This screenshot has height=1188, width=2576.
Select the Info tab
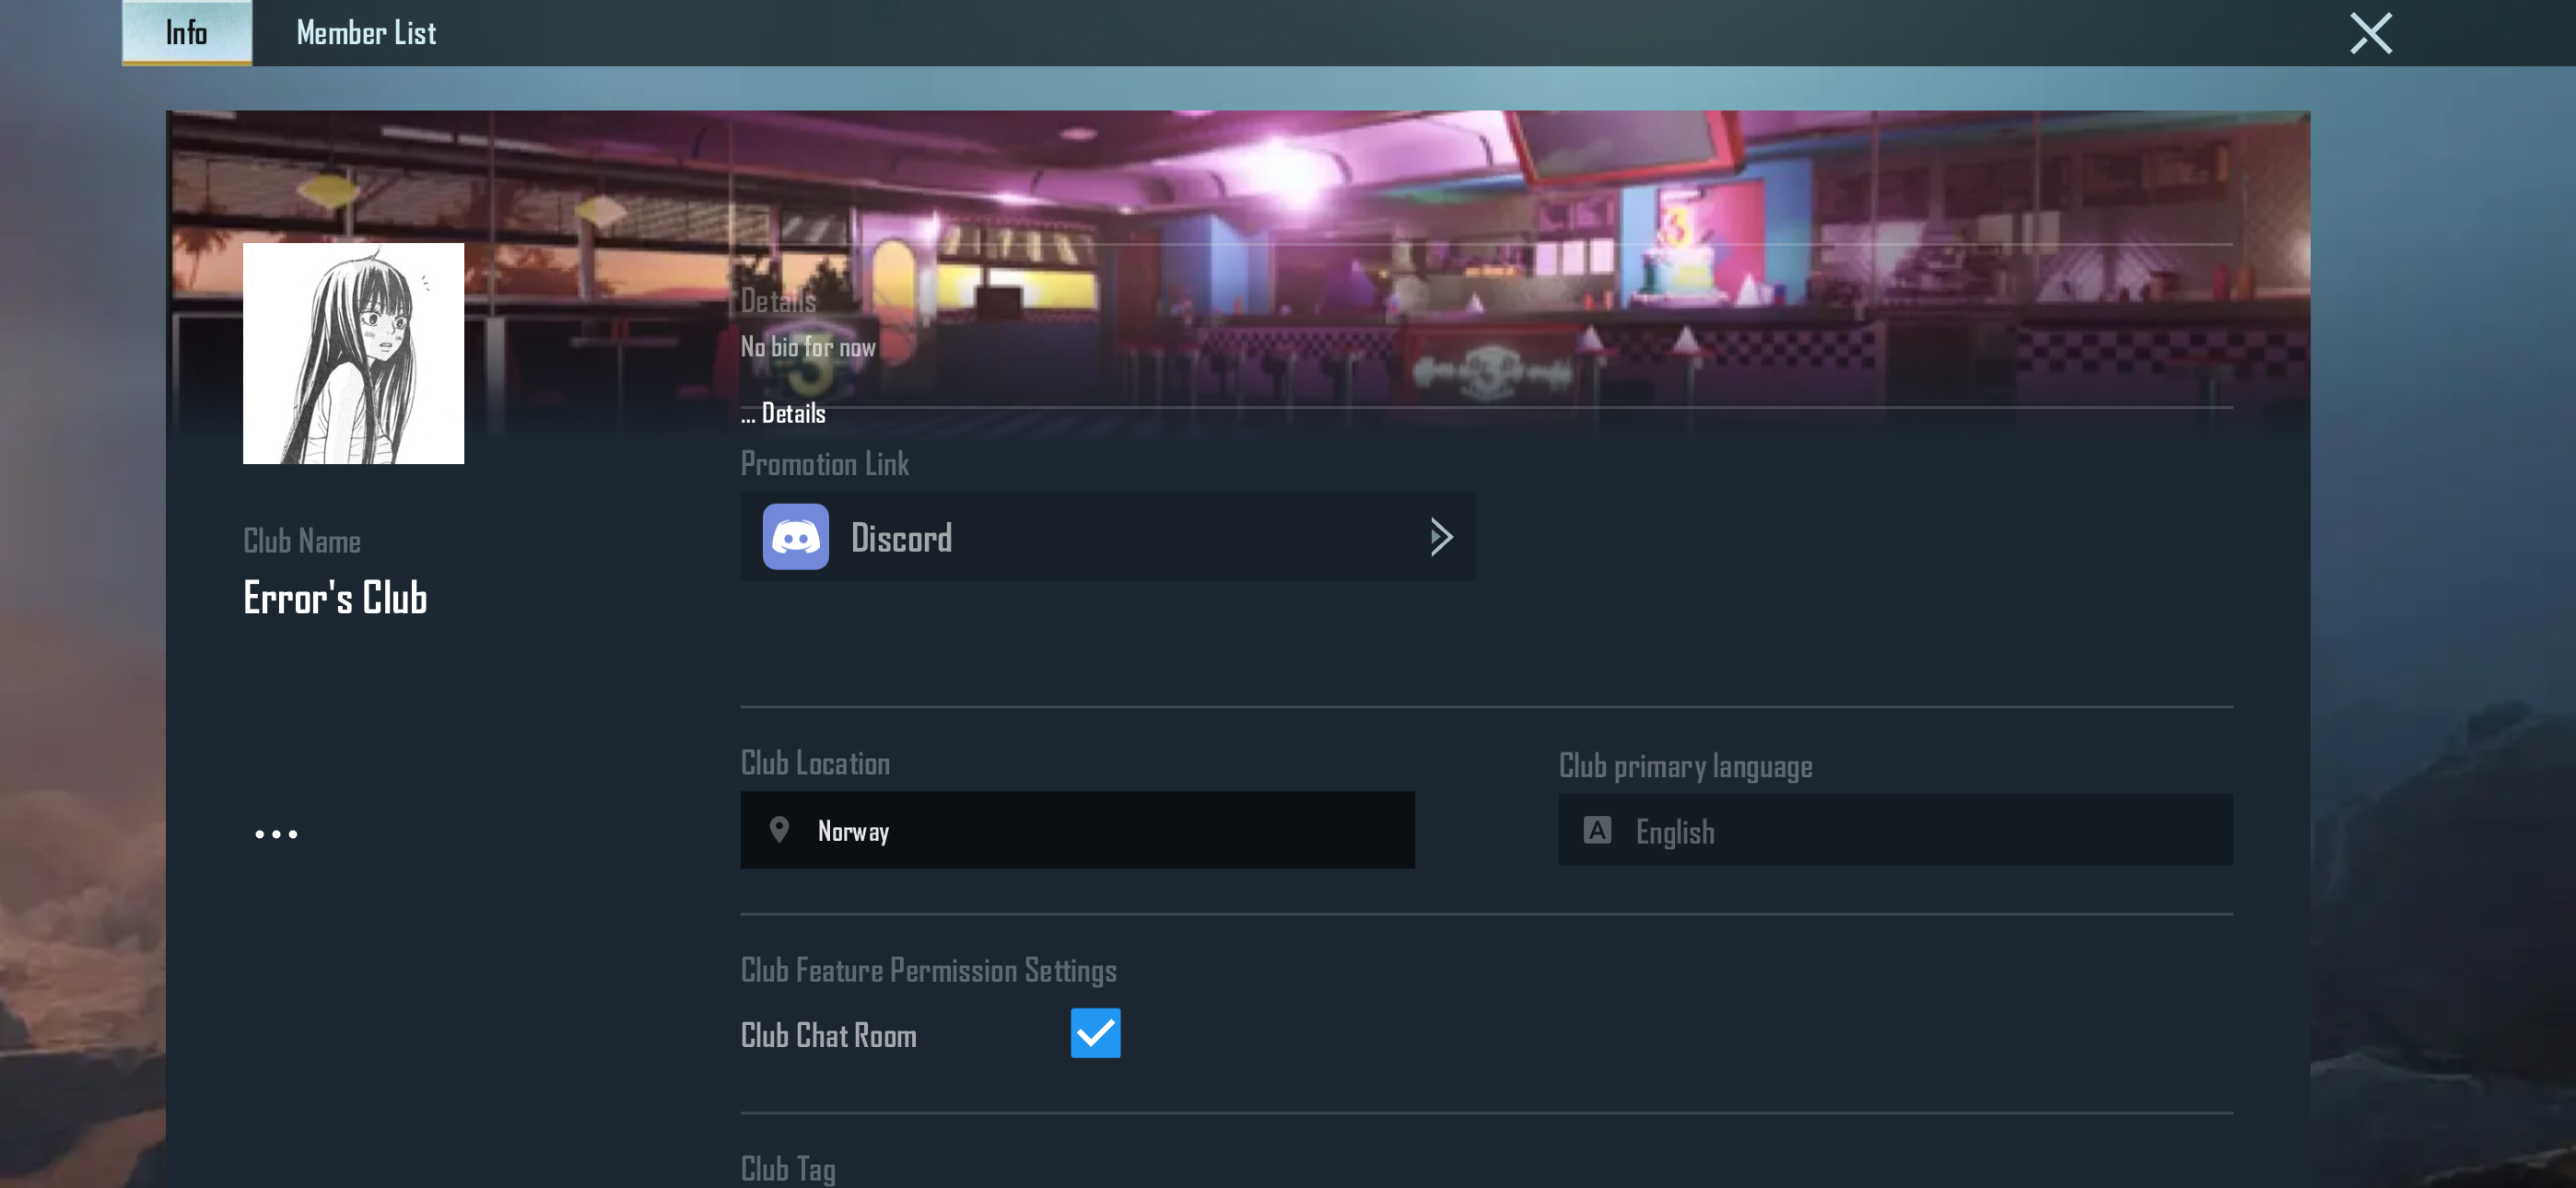click(187, 33)
